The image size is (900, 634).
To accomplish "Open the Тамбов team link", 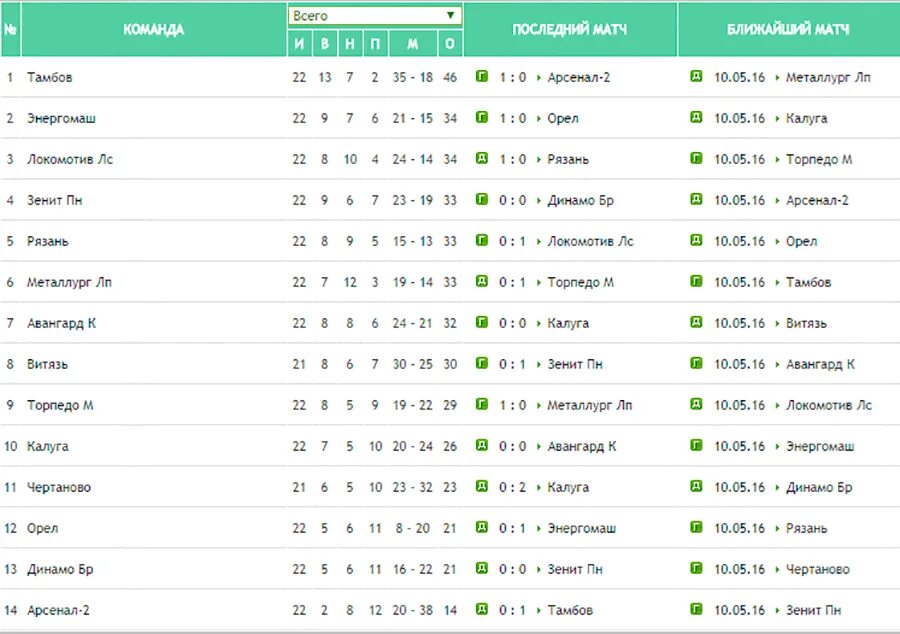I will coord(49,77).
